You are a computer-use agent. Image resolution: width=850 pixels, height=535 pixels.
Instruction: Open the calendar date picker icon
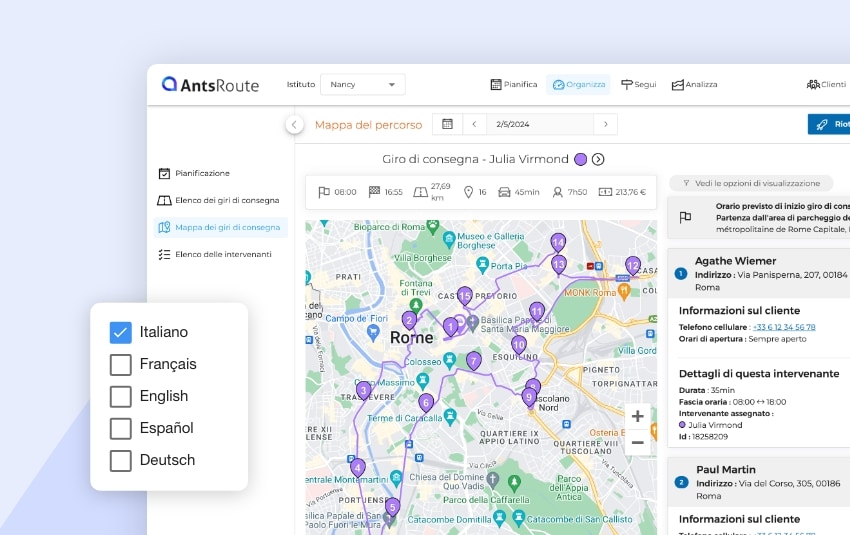click(x=447, y=124)
